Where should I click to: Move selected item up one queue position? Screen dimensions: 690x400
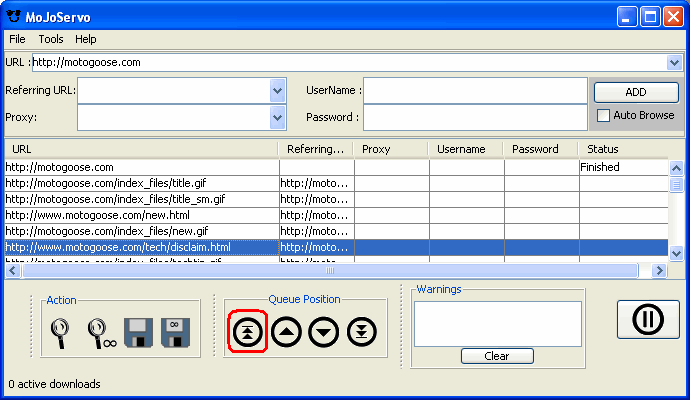(286, 332)
